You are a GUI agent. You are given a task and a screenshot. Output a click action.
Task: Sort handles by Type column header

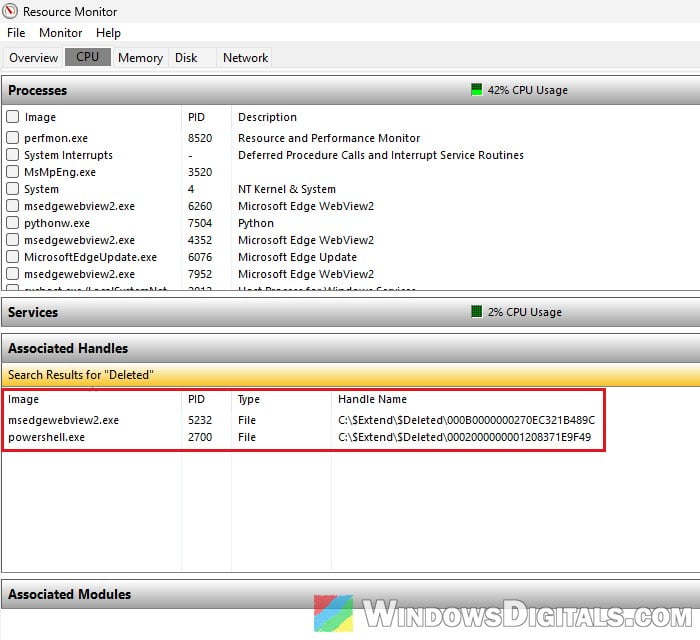tap(249, 399)
